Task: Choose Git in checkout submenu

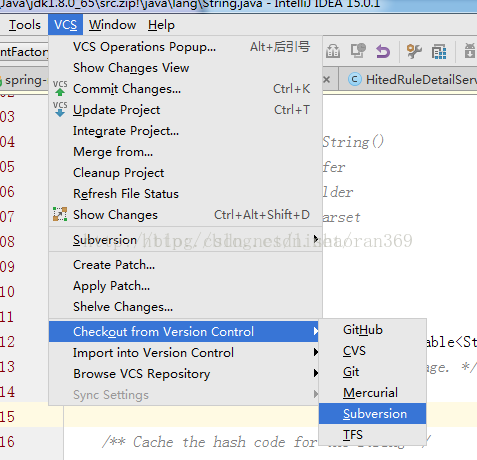Action: (372, 372)
